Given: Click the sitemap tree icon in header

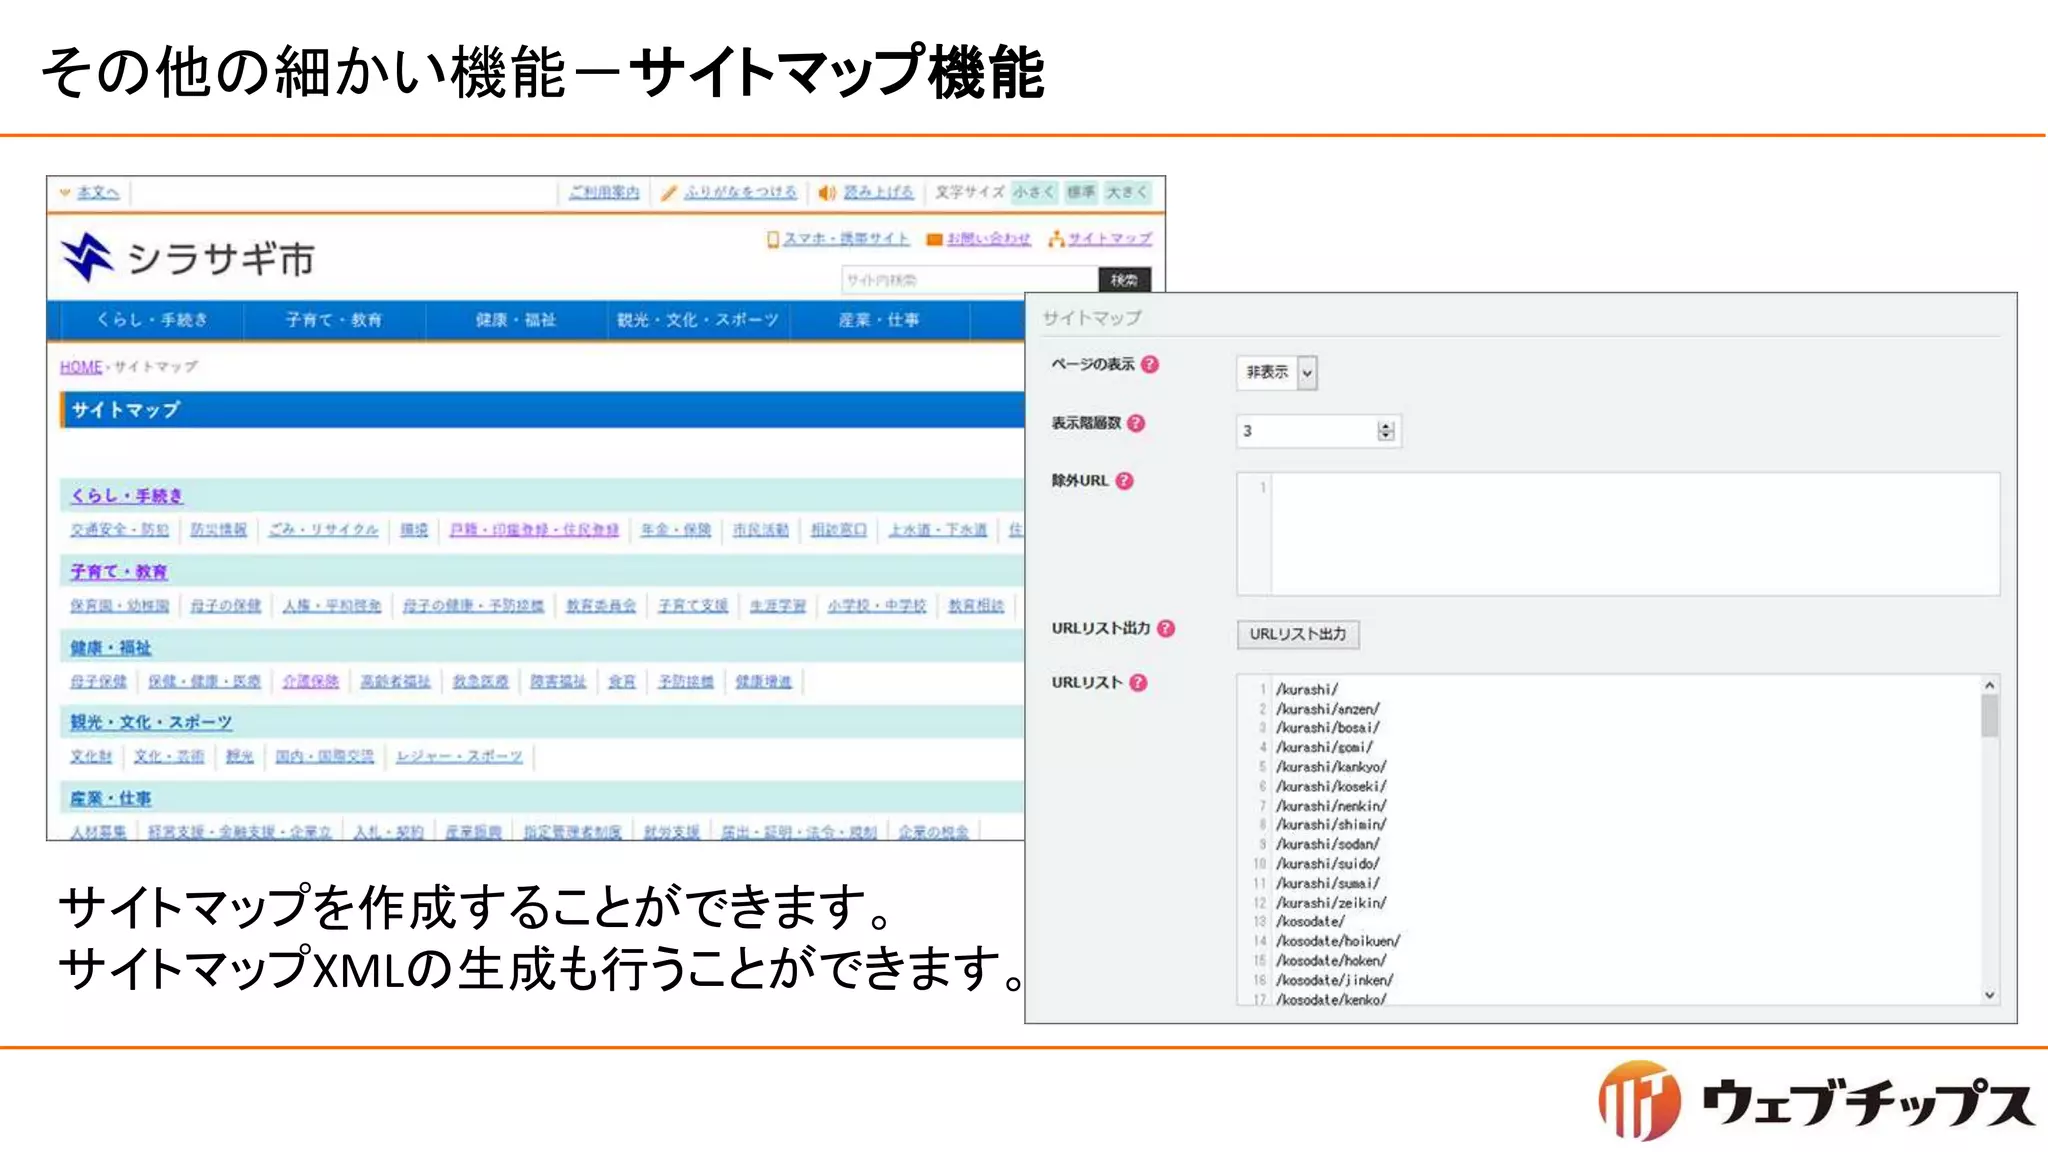Looking at the screenshot, I should (x=1056, y=239).
